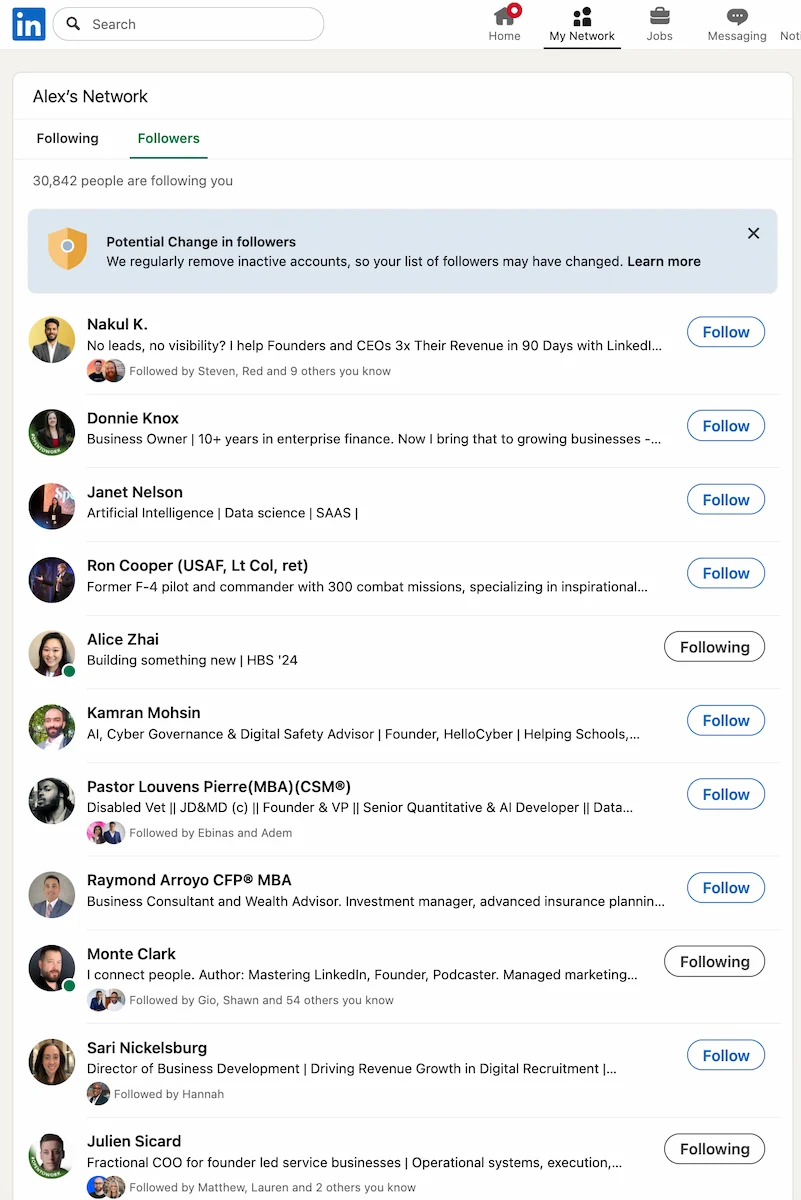Open Messaging from the navigation icon
The image size is (801, 1200).
736,18
